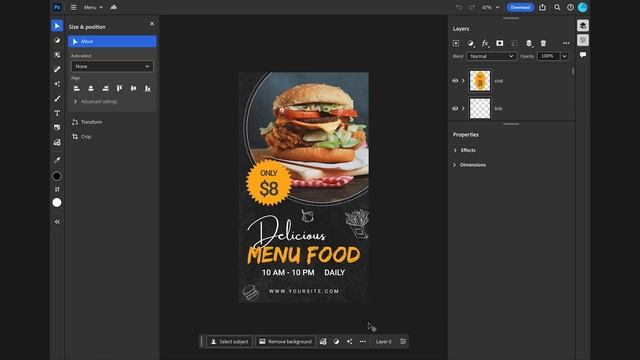Swap foreground and background colors
The image size is (640, 360).
(x=57, y=189)
